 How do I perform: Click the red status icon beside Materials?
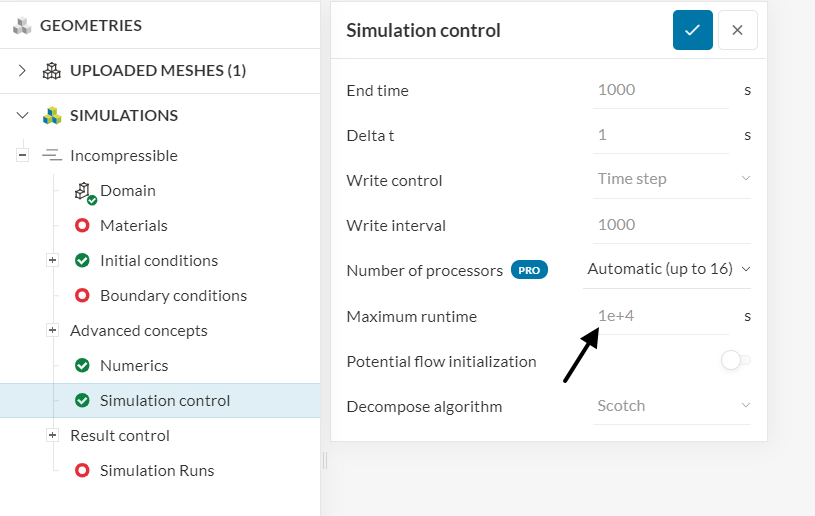[82, 226]
